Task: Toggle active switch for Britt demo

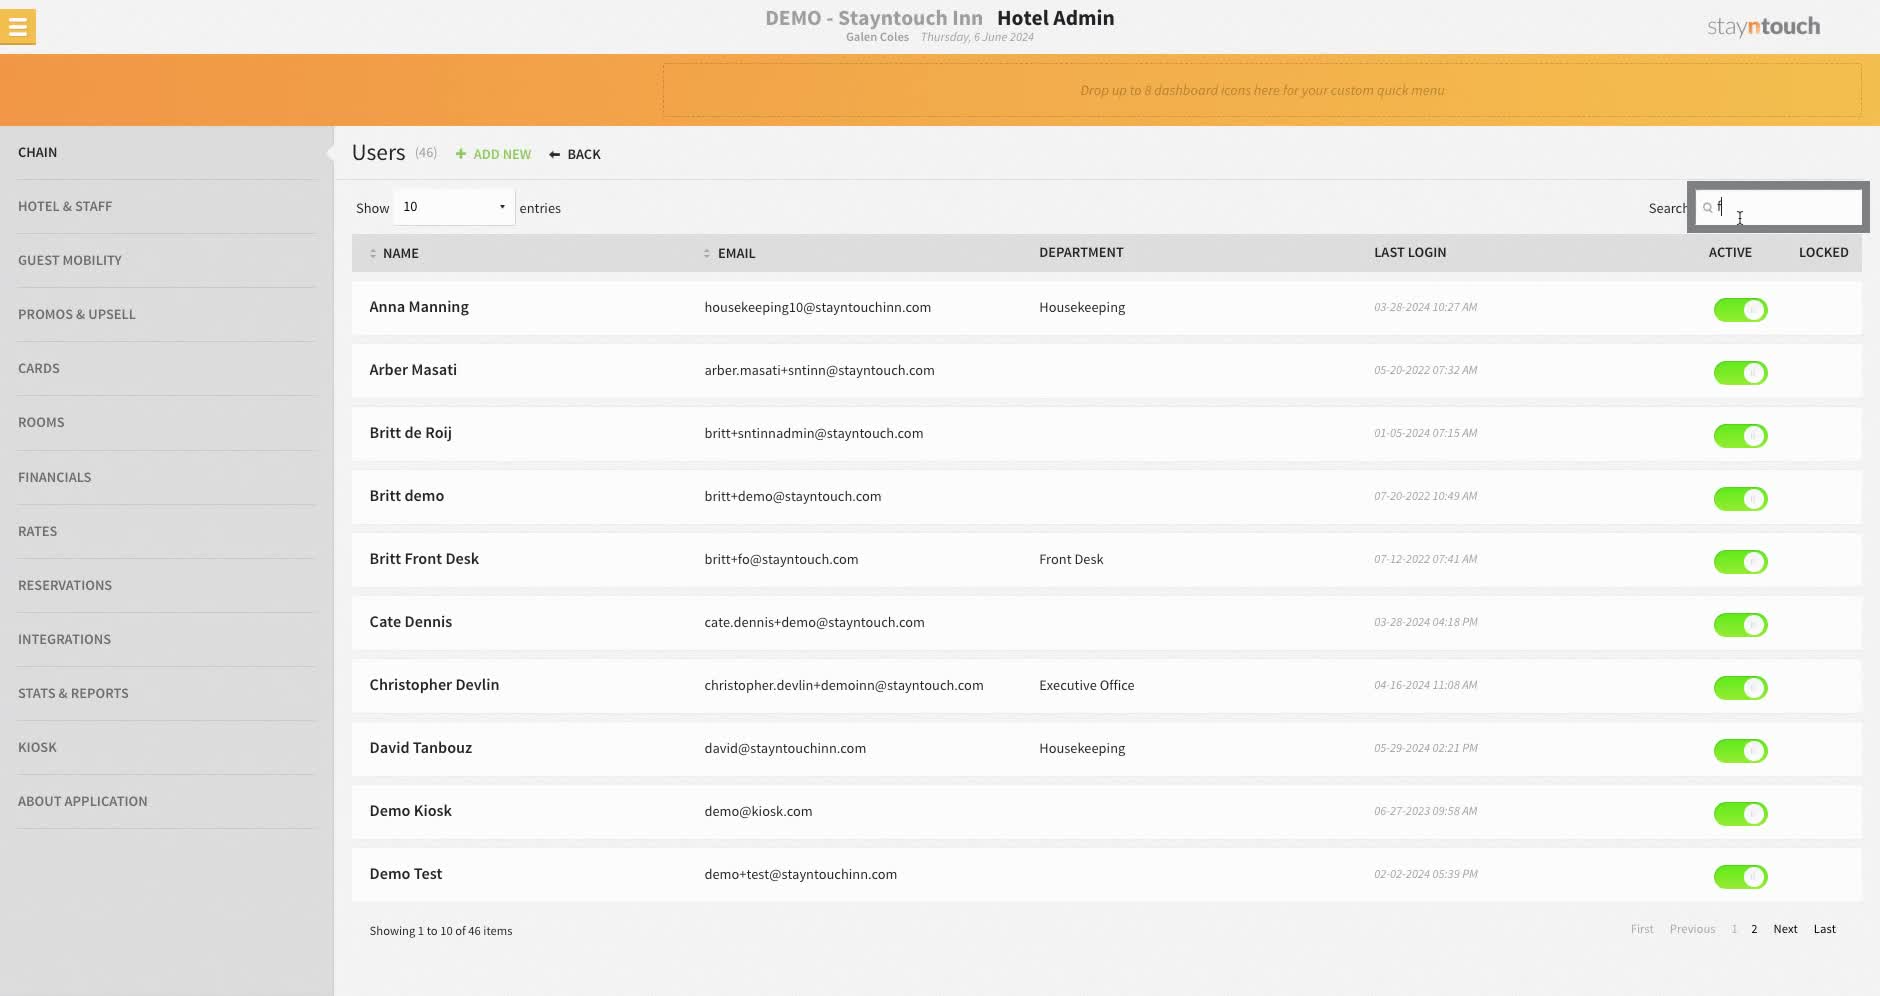Action: (x=1740, y=499)
